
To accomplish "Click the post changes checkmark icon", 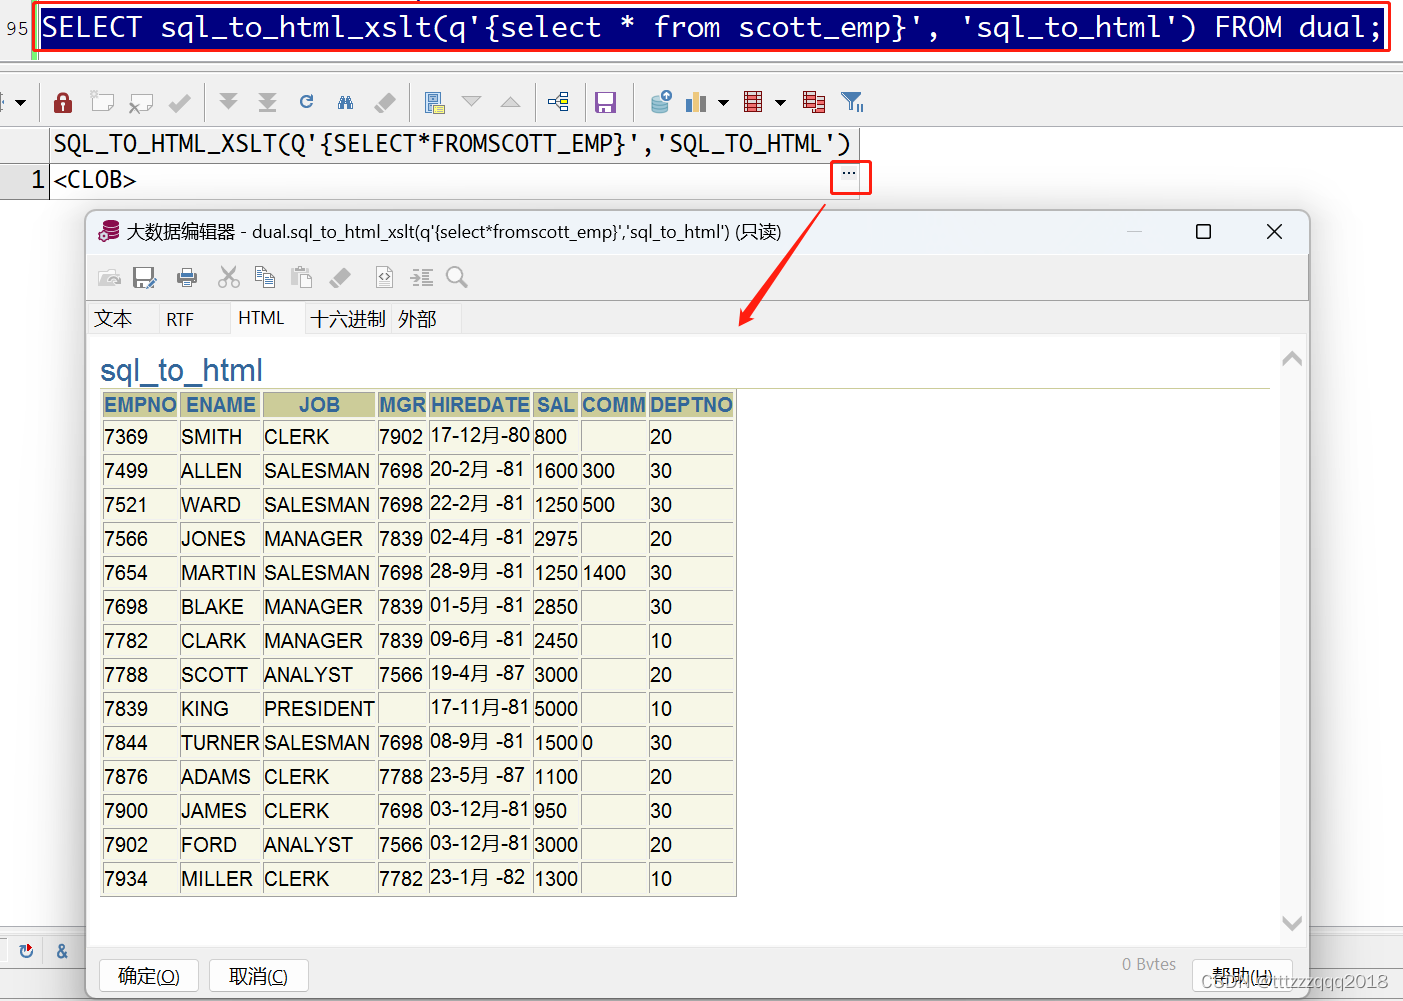I will [x=180, y=102].
